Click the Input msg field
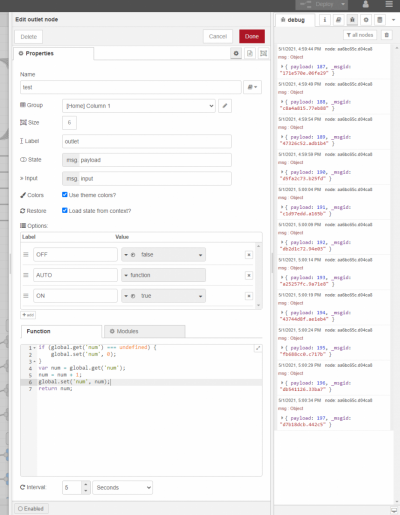Viewport: 400px width, 515px height. (147, 179)
